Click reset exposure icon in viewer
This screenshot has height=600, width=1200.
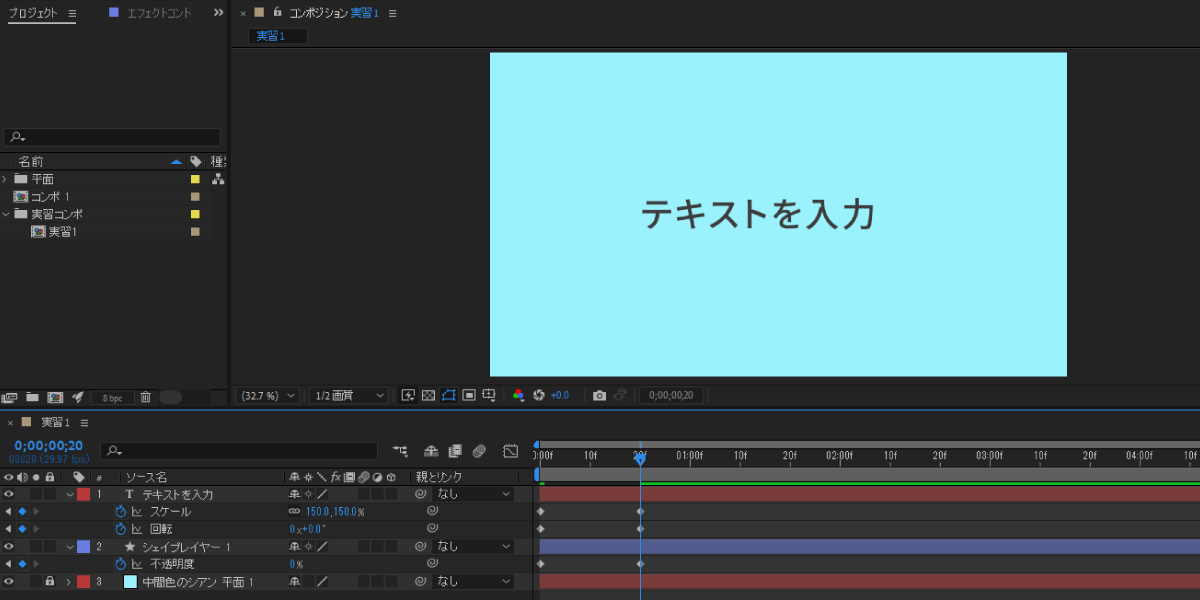[539, 395]
